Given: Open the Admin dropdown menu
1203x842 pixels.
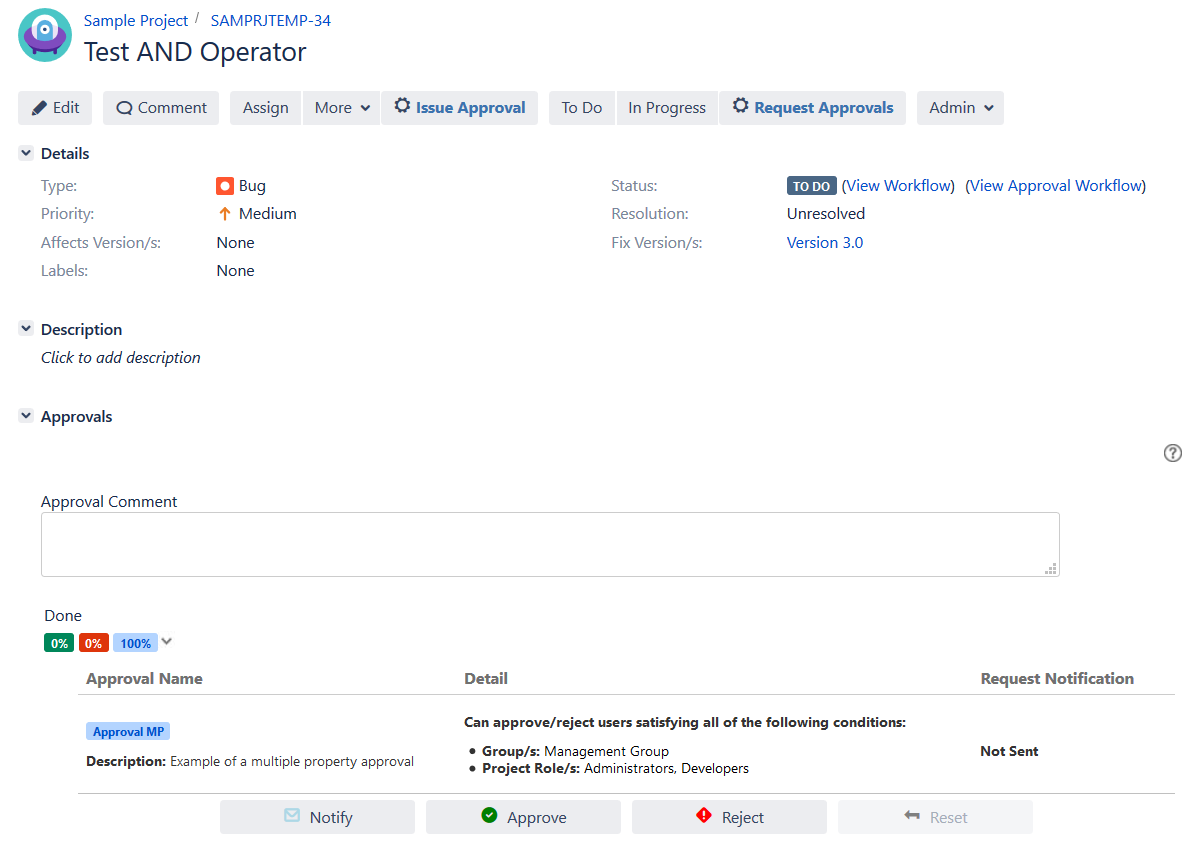Looking at the screenshot, I should 960,108.
